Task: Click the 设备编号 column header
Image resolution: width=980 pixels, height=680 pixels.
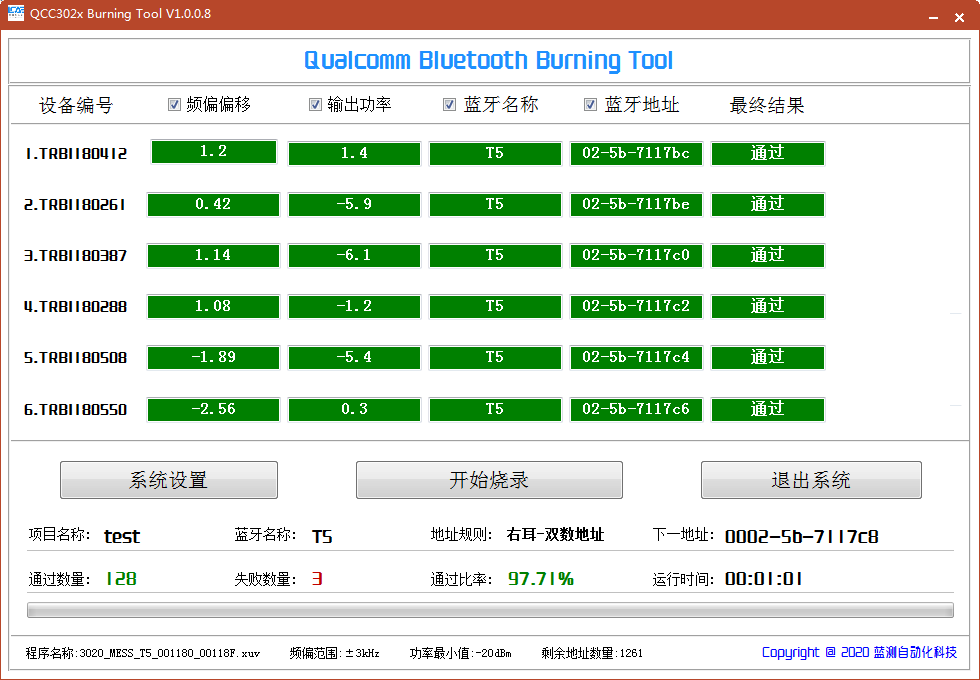Action: 76,105
